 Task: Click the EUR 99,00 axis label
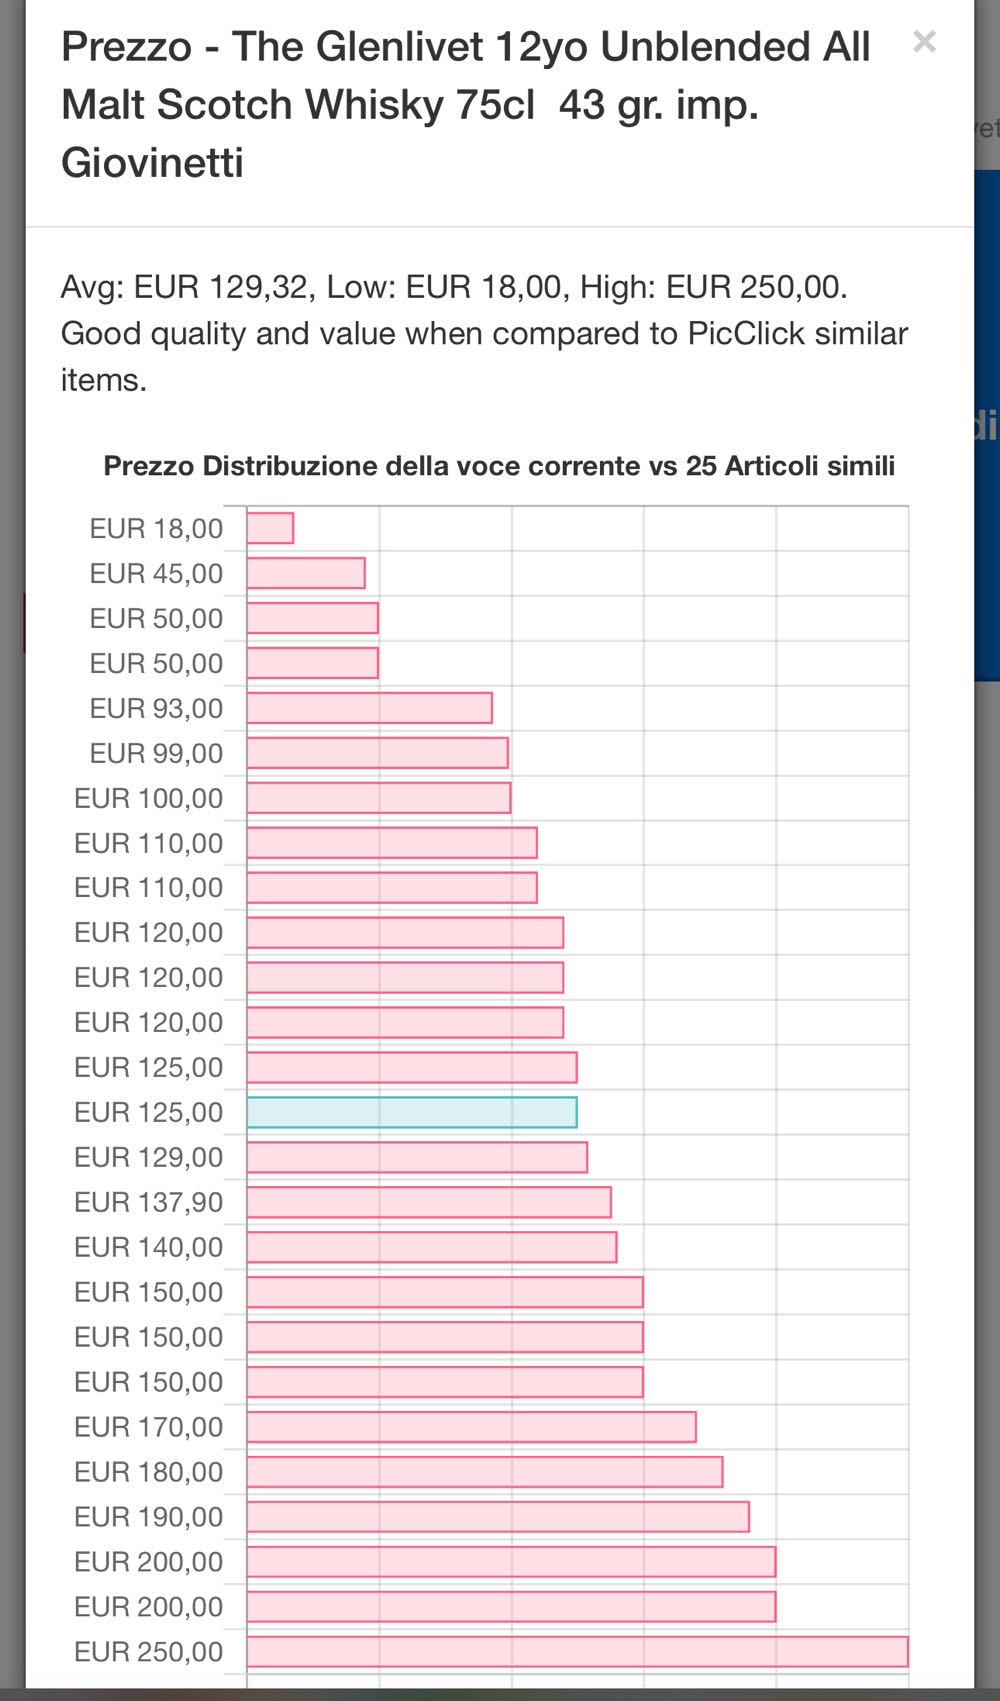[156, 753]
